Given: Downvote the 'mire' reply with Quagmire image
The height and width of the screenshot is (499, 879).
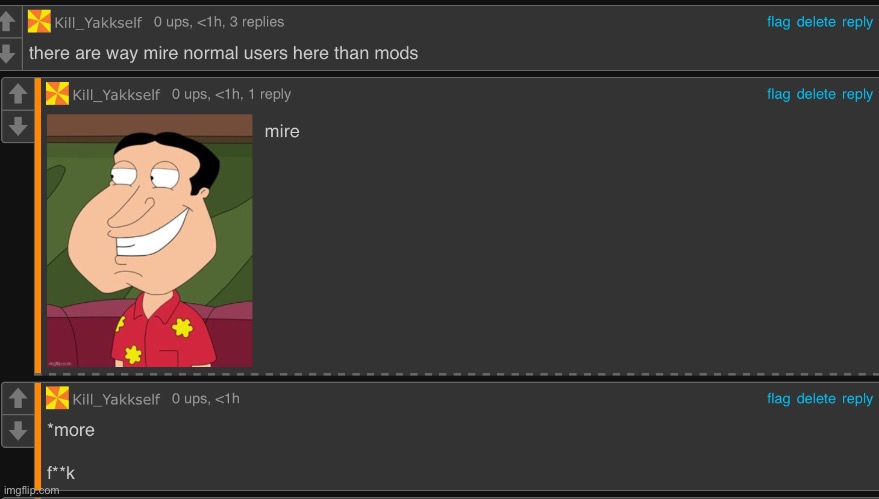Looking at the screenshot, I should tap(17, 126).
